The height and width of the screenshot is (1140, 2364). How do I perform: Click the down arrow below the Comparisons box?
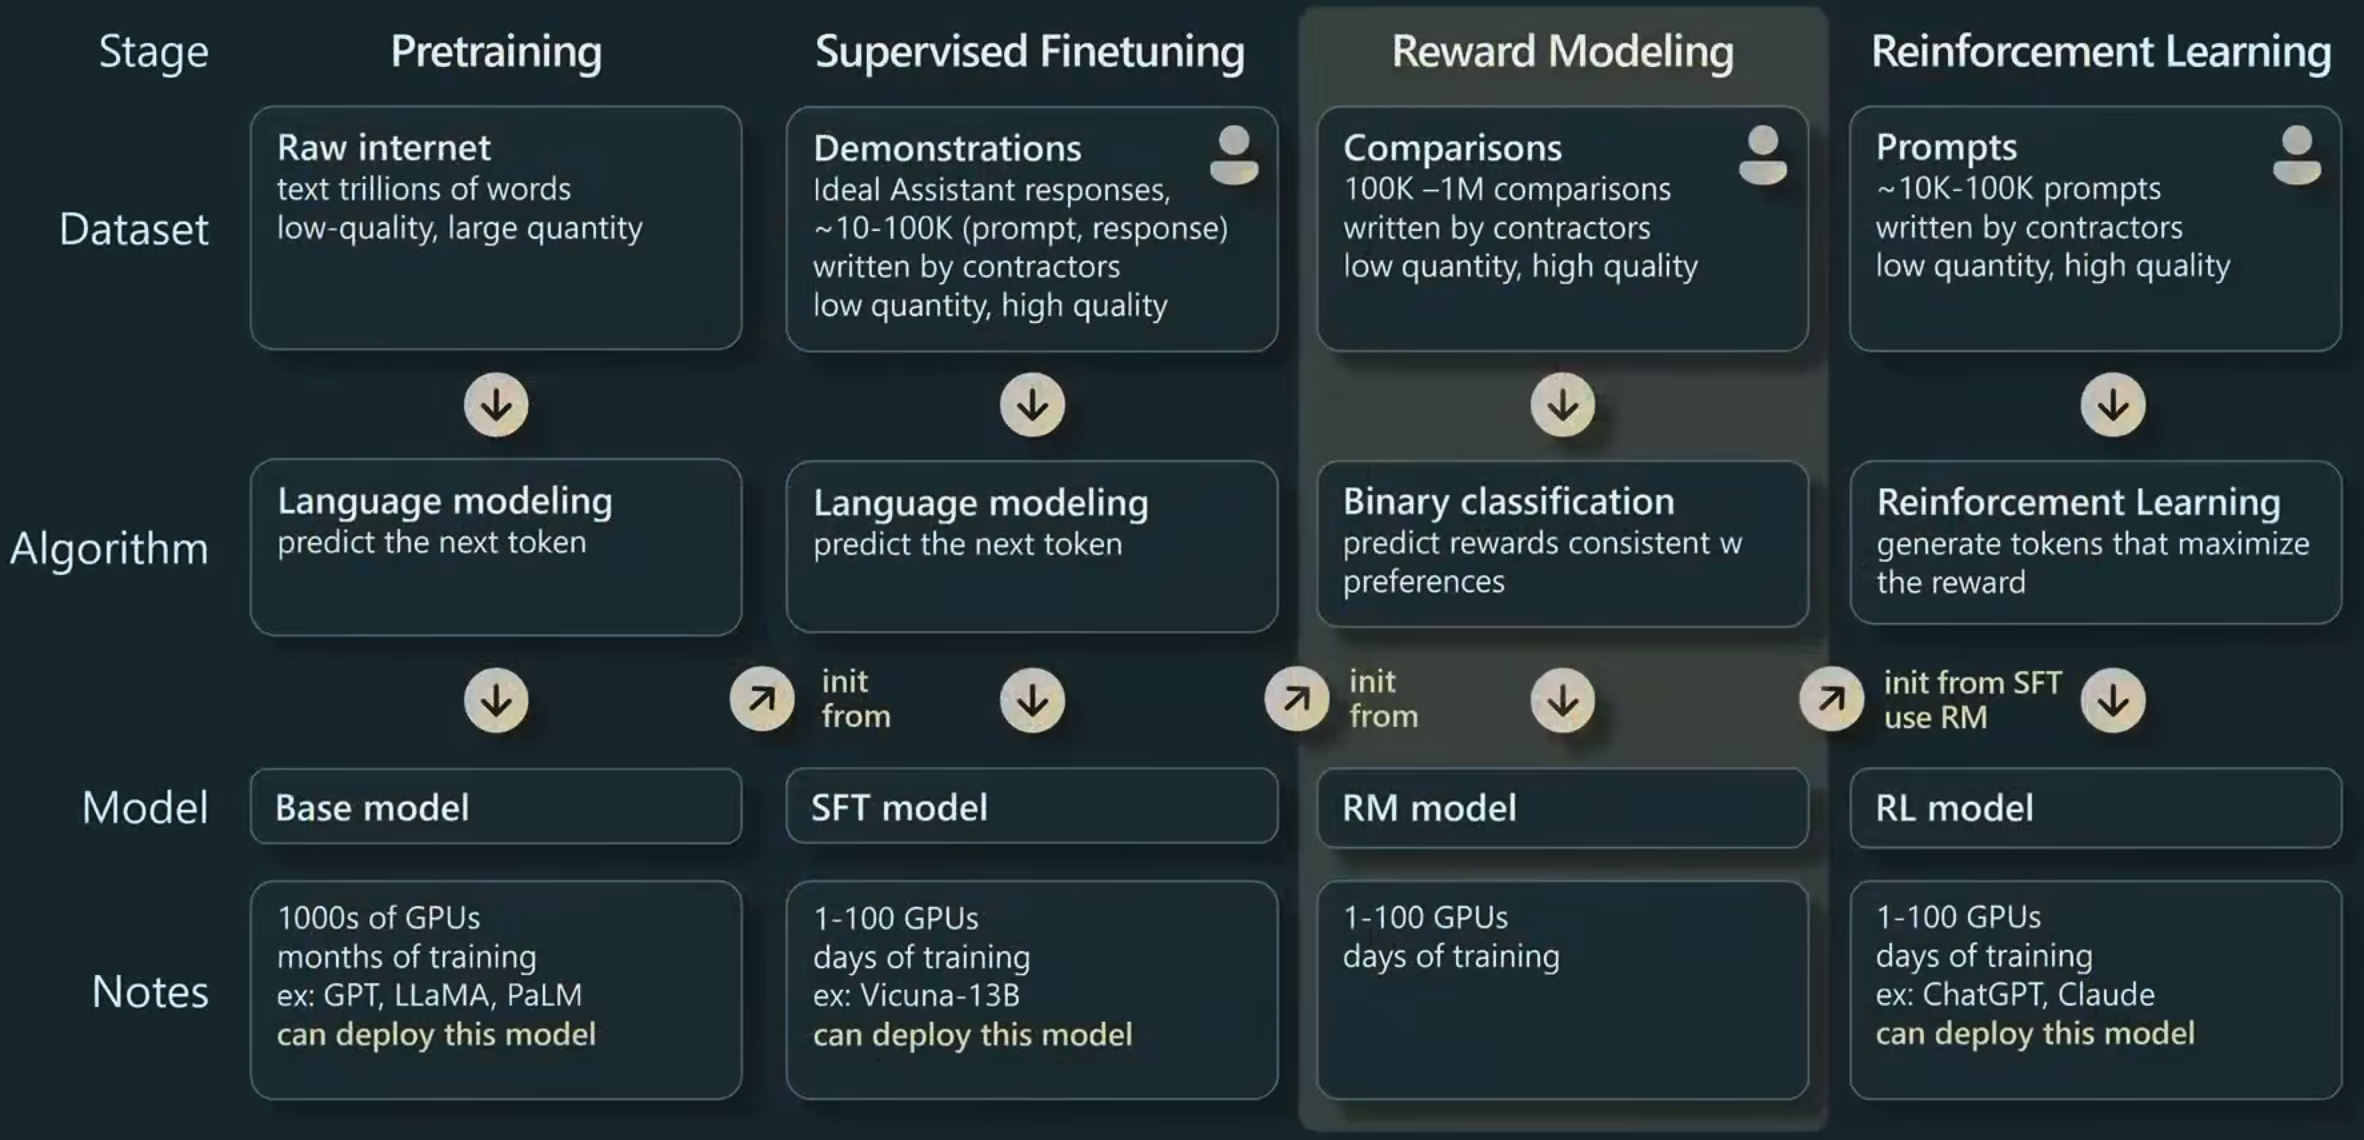pos(1563,405)
